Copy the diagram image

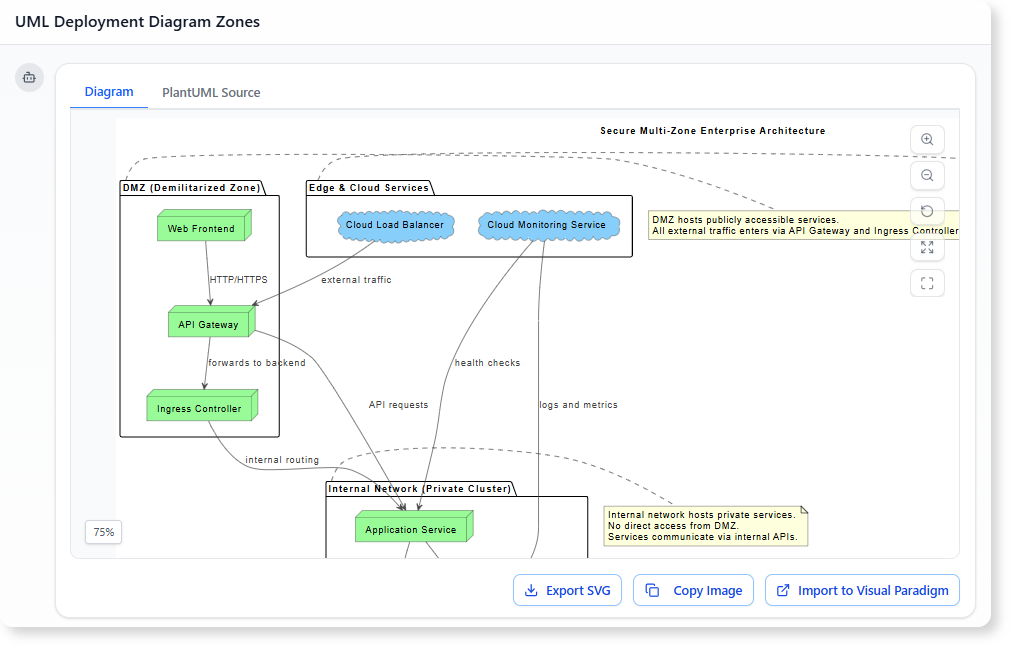(693, 590)
